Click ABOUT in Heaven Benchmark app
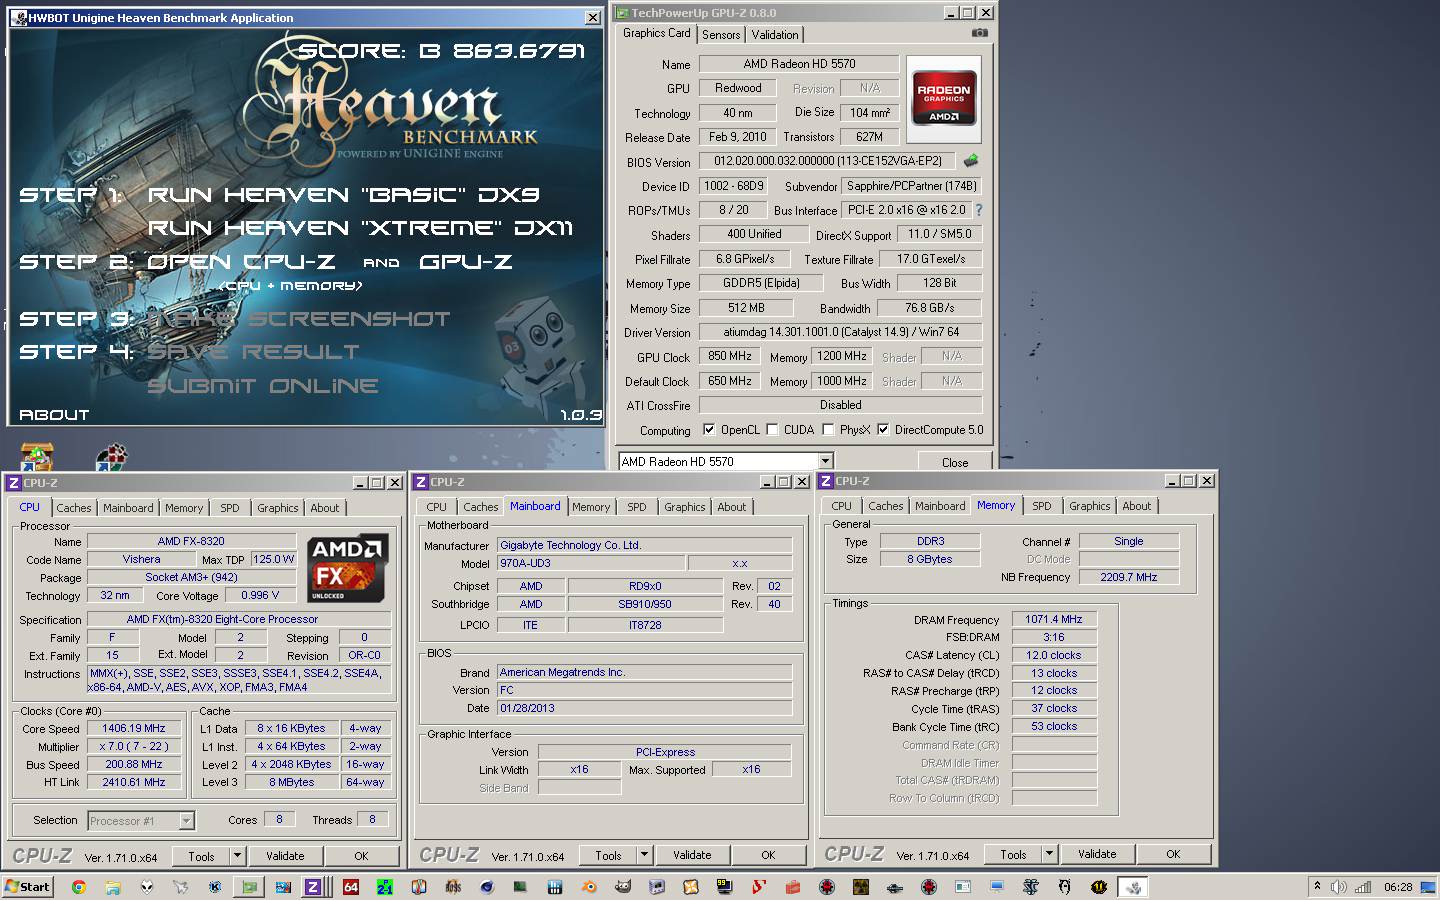Image resolution: width=1440 pixels, height=900 pixels. click(x=54, y=414)
